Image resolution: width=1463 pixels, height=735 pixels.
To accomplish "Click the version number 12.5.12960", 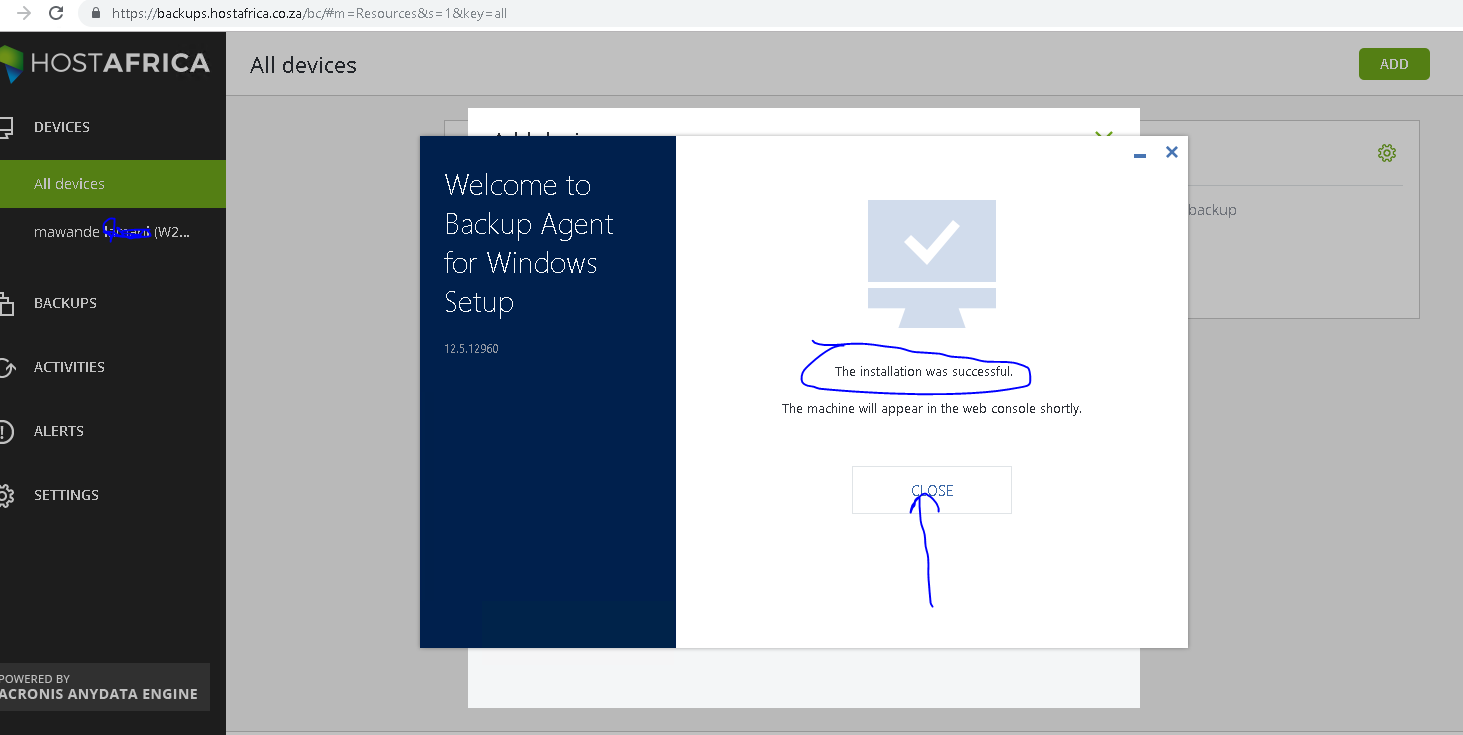I will [x=472, y=349].
